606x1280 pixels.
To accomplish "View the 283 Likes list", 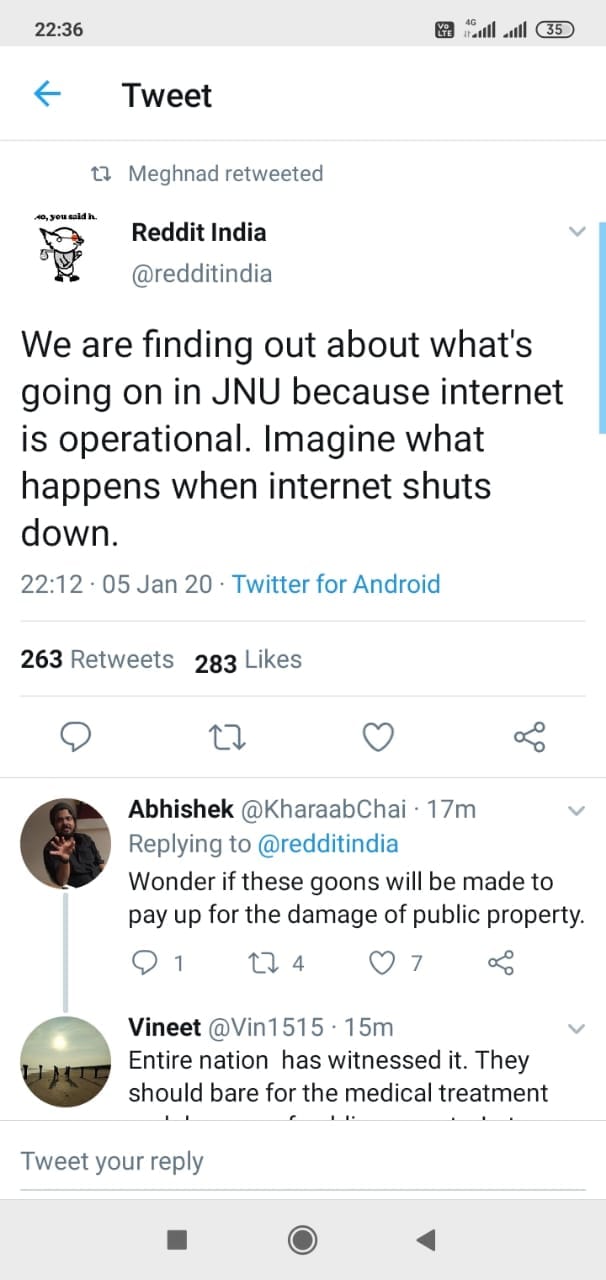I will tap(248, 660).
